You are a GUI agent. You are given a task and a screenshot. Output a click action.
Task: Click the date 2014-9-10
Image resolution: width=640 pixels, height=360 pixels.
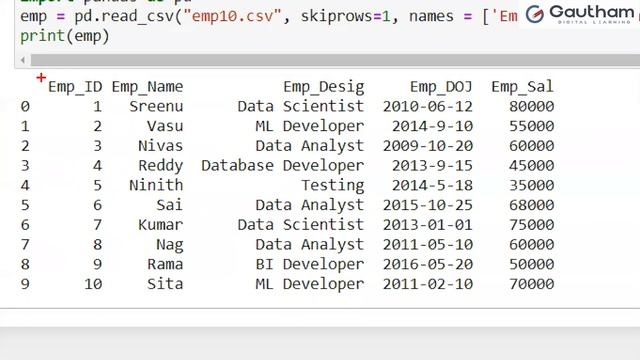432,126
